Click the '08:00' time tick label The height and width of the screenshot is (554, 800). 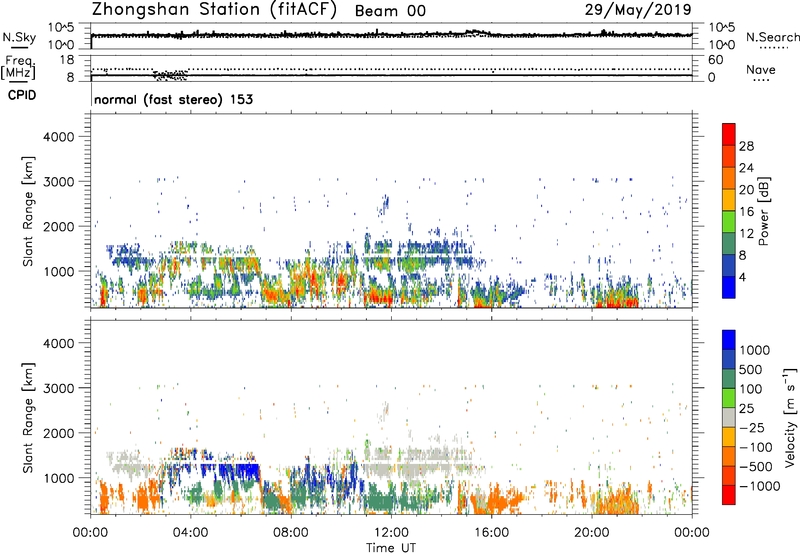click(291, 533)
